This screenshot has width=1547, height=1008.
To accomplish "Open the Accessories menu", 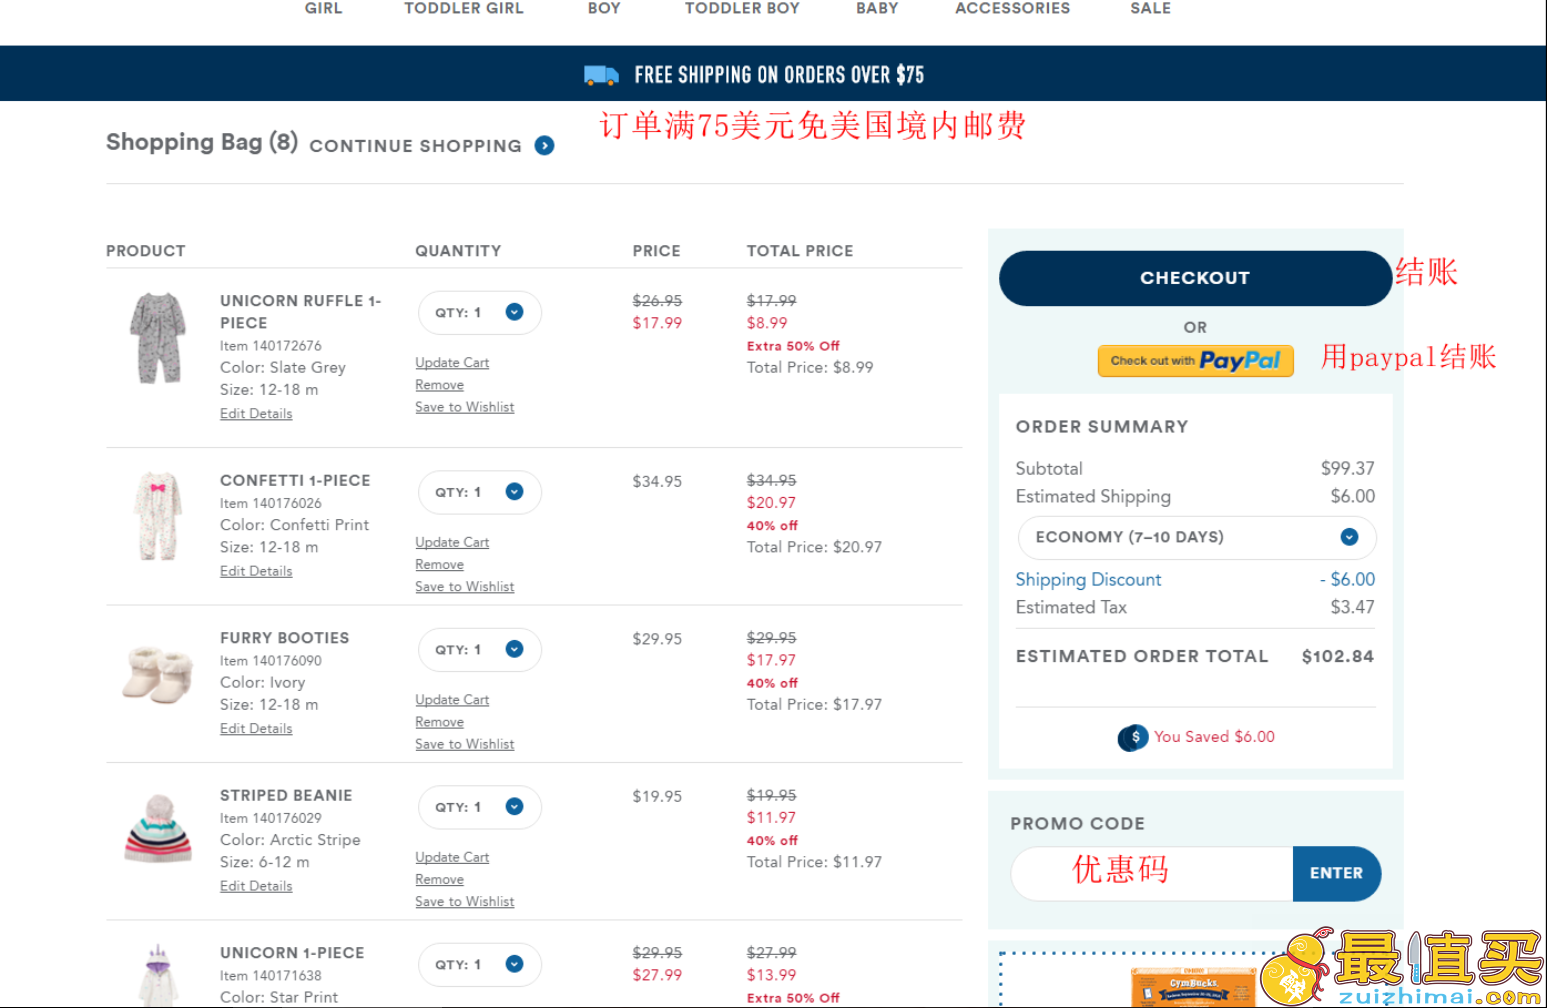I will (1012, 8).
